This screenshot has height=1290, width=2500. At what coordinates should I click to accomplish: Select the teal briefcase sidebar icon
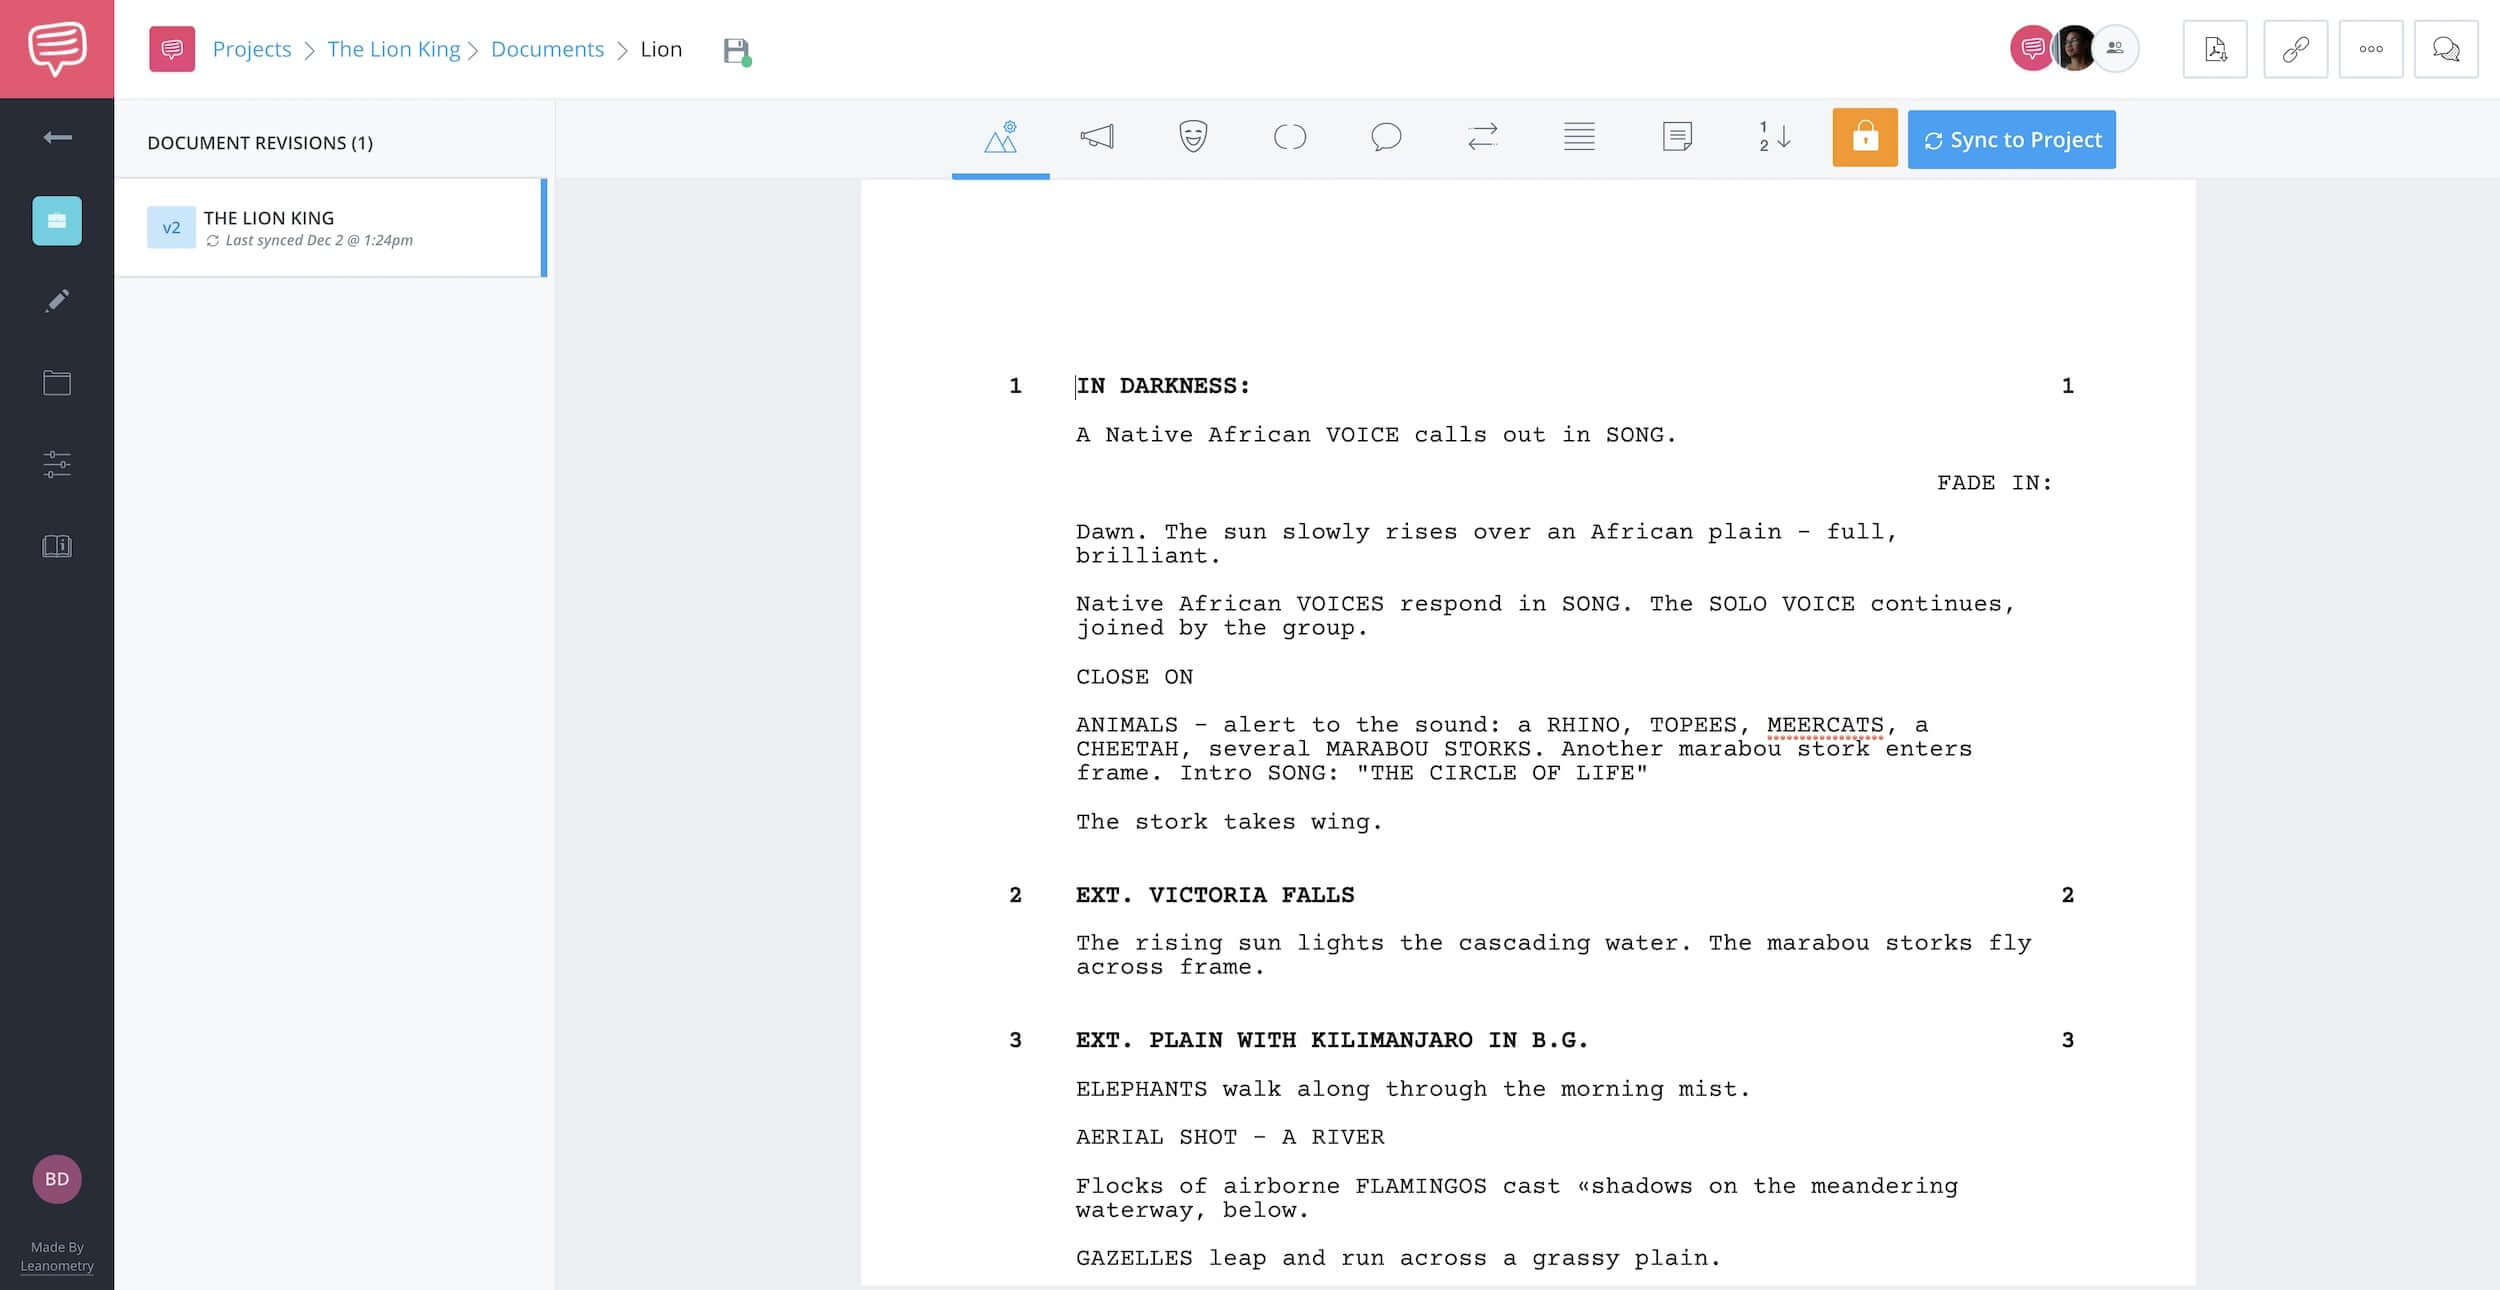[57, 221]
